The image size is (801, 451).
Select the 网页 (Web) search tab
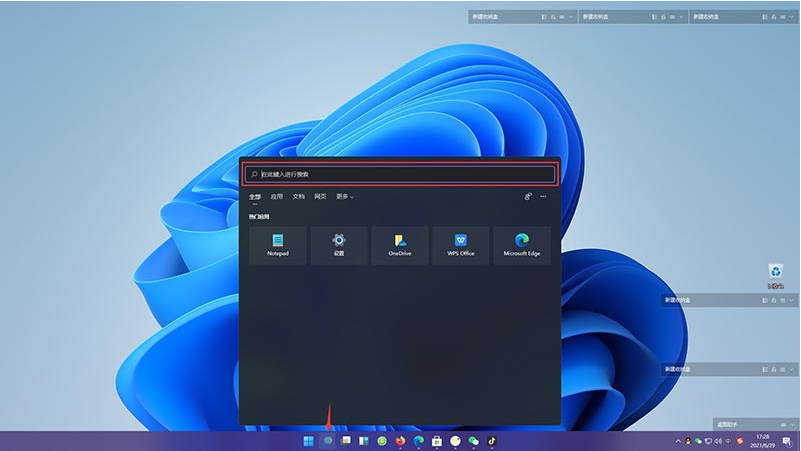(x=320, y=197)
